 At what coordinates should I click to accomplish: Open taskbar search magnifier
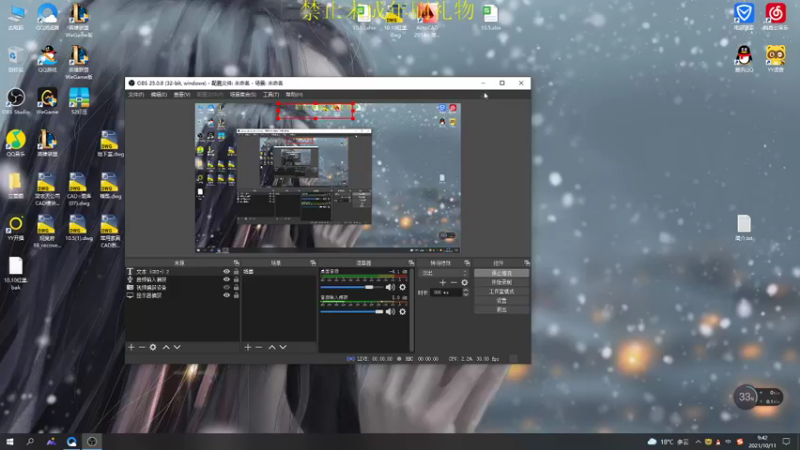[30, 442]
